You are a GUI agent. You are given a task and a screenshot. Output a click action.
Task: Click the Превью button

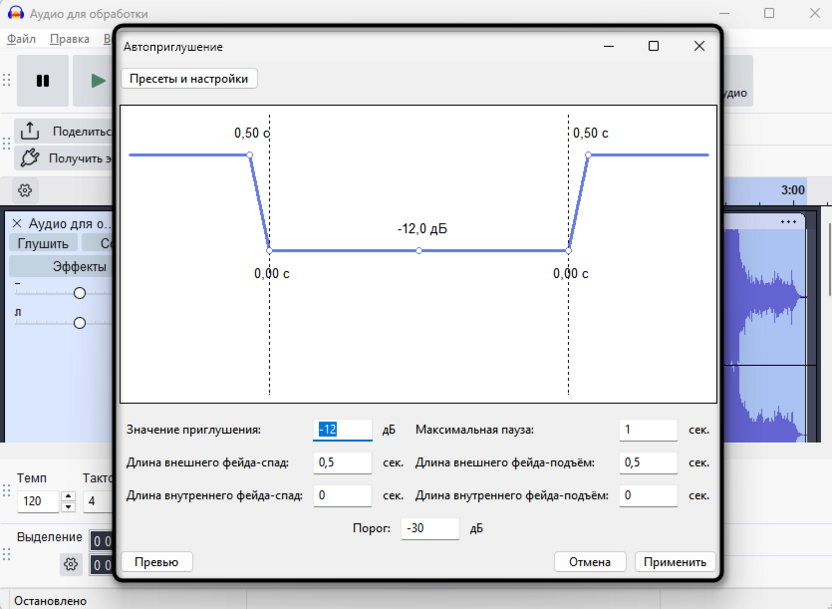[x=157, y=562]
